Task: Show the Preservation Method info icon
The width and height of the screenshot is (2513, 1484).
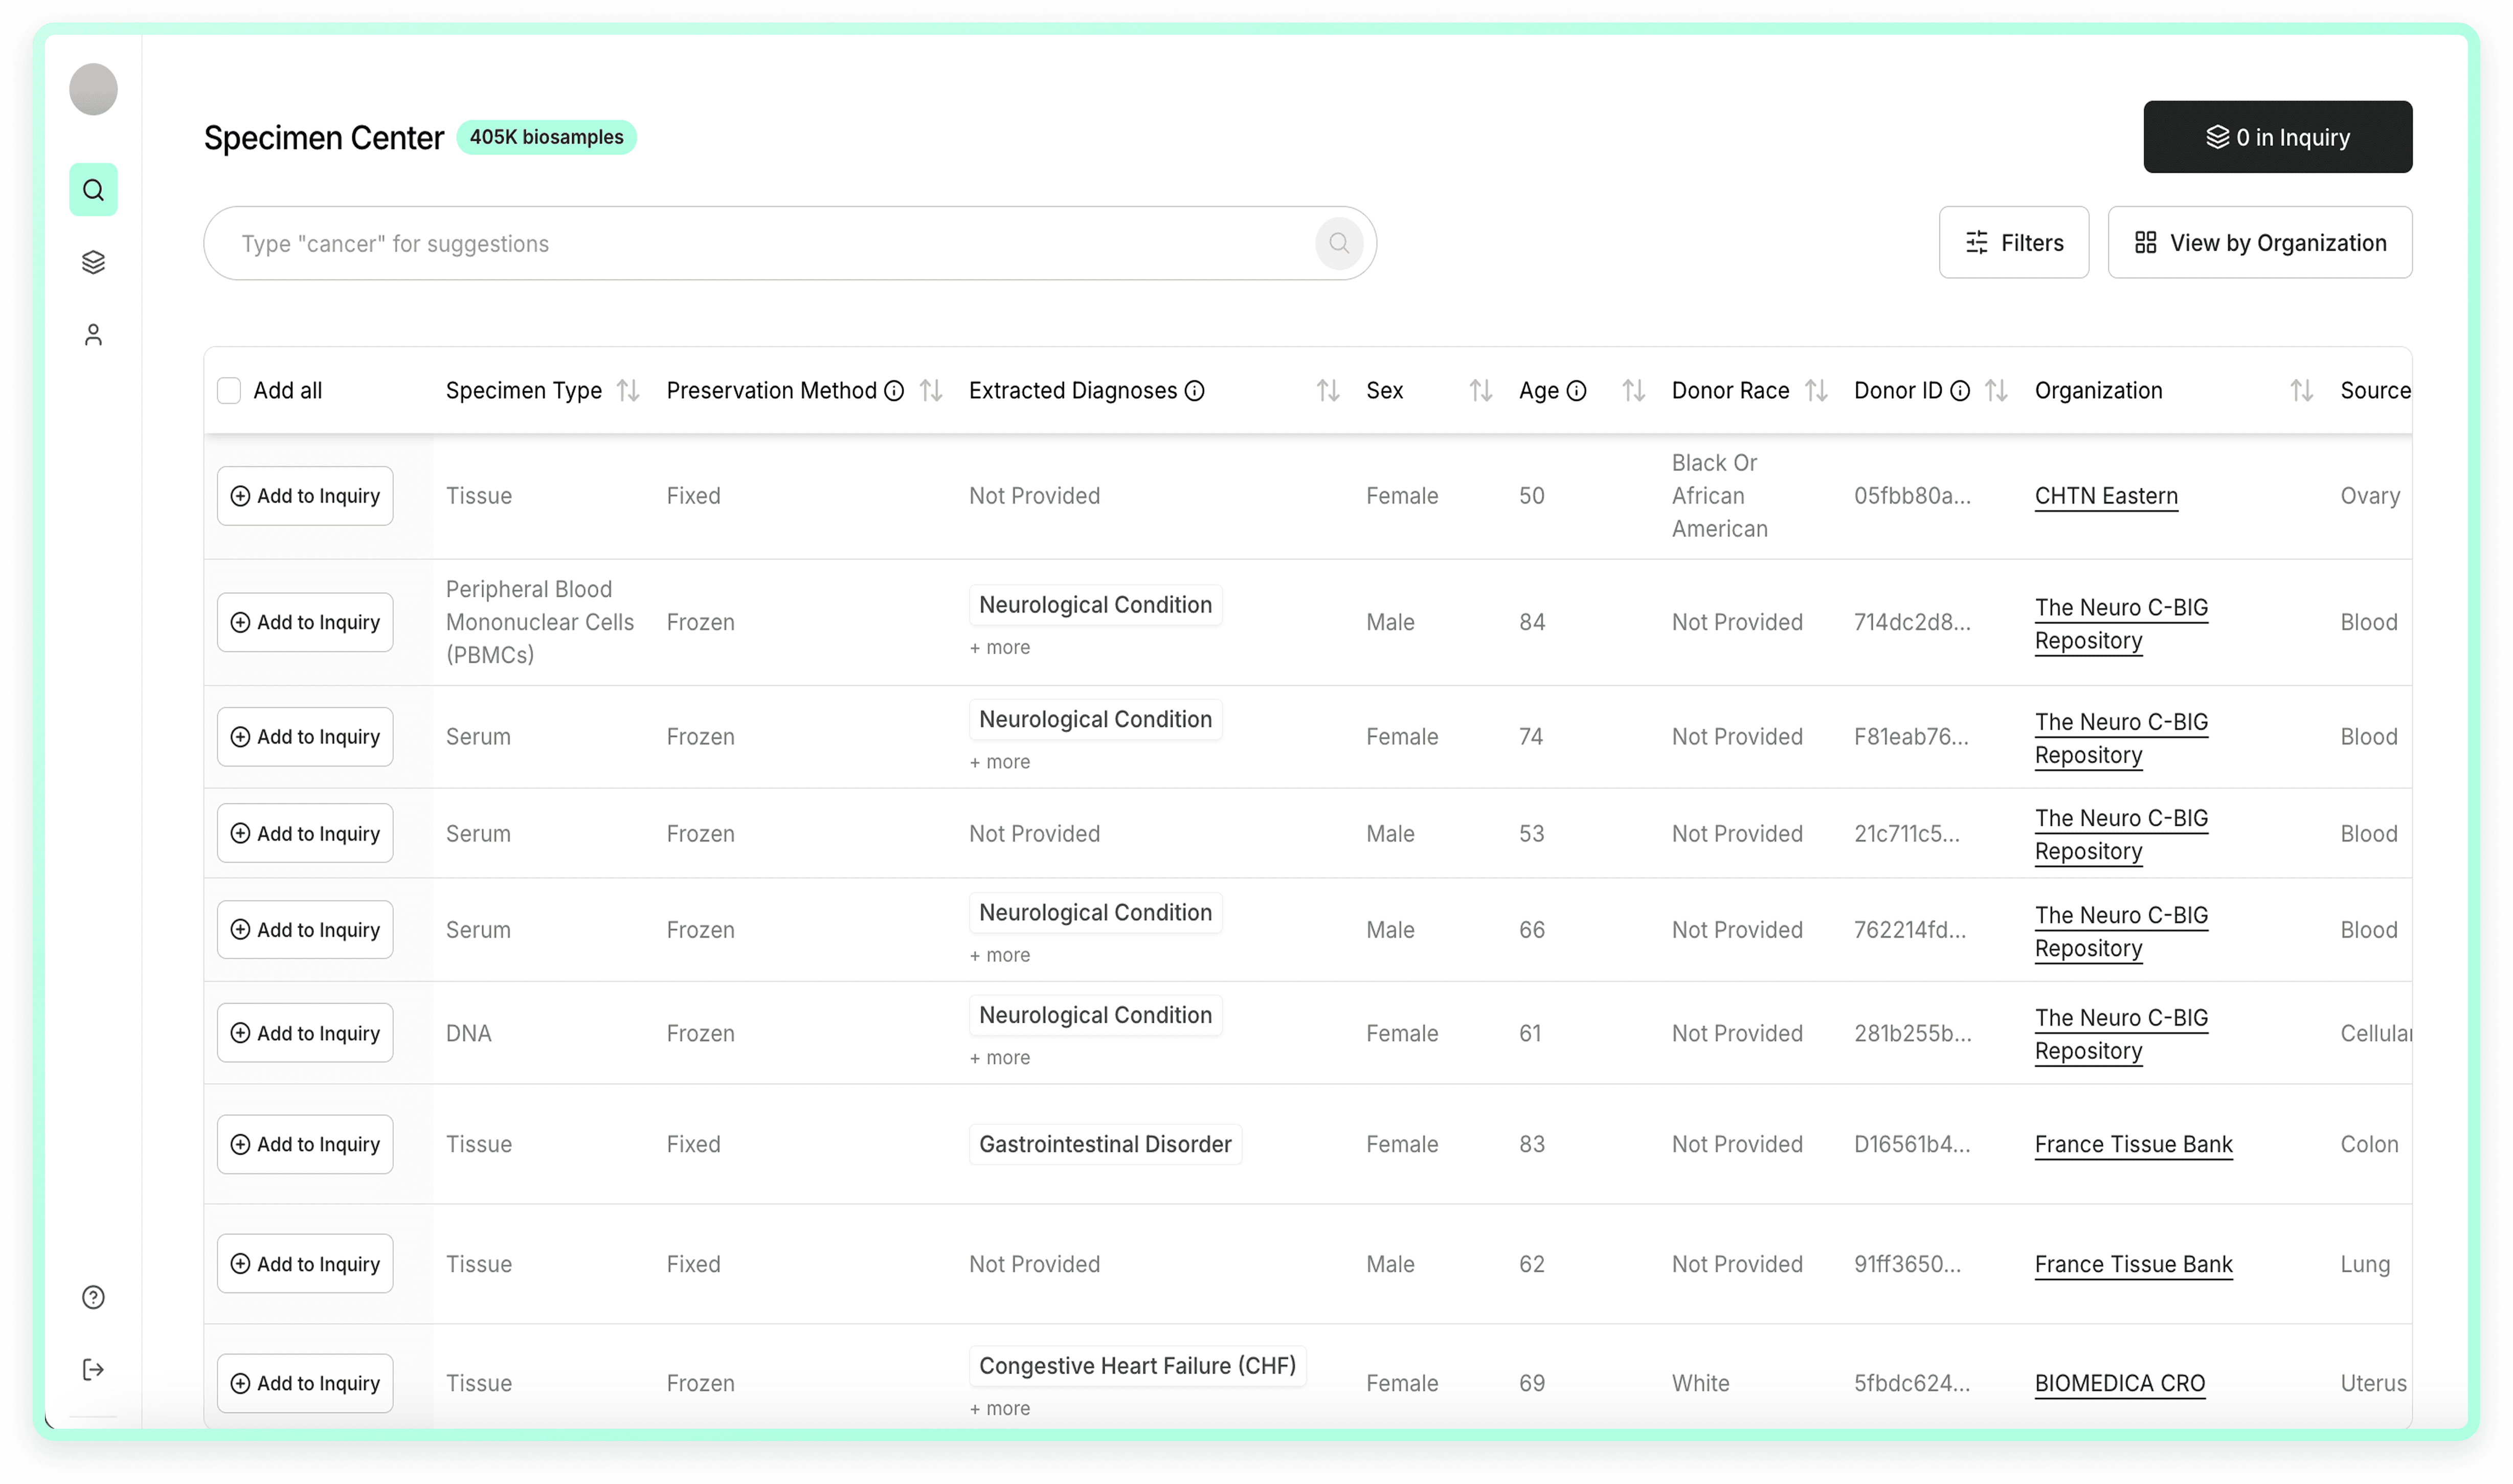Action: coord(894,391)
